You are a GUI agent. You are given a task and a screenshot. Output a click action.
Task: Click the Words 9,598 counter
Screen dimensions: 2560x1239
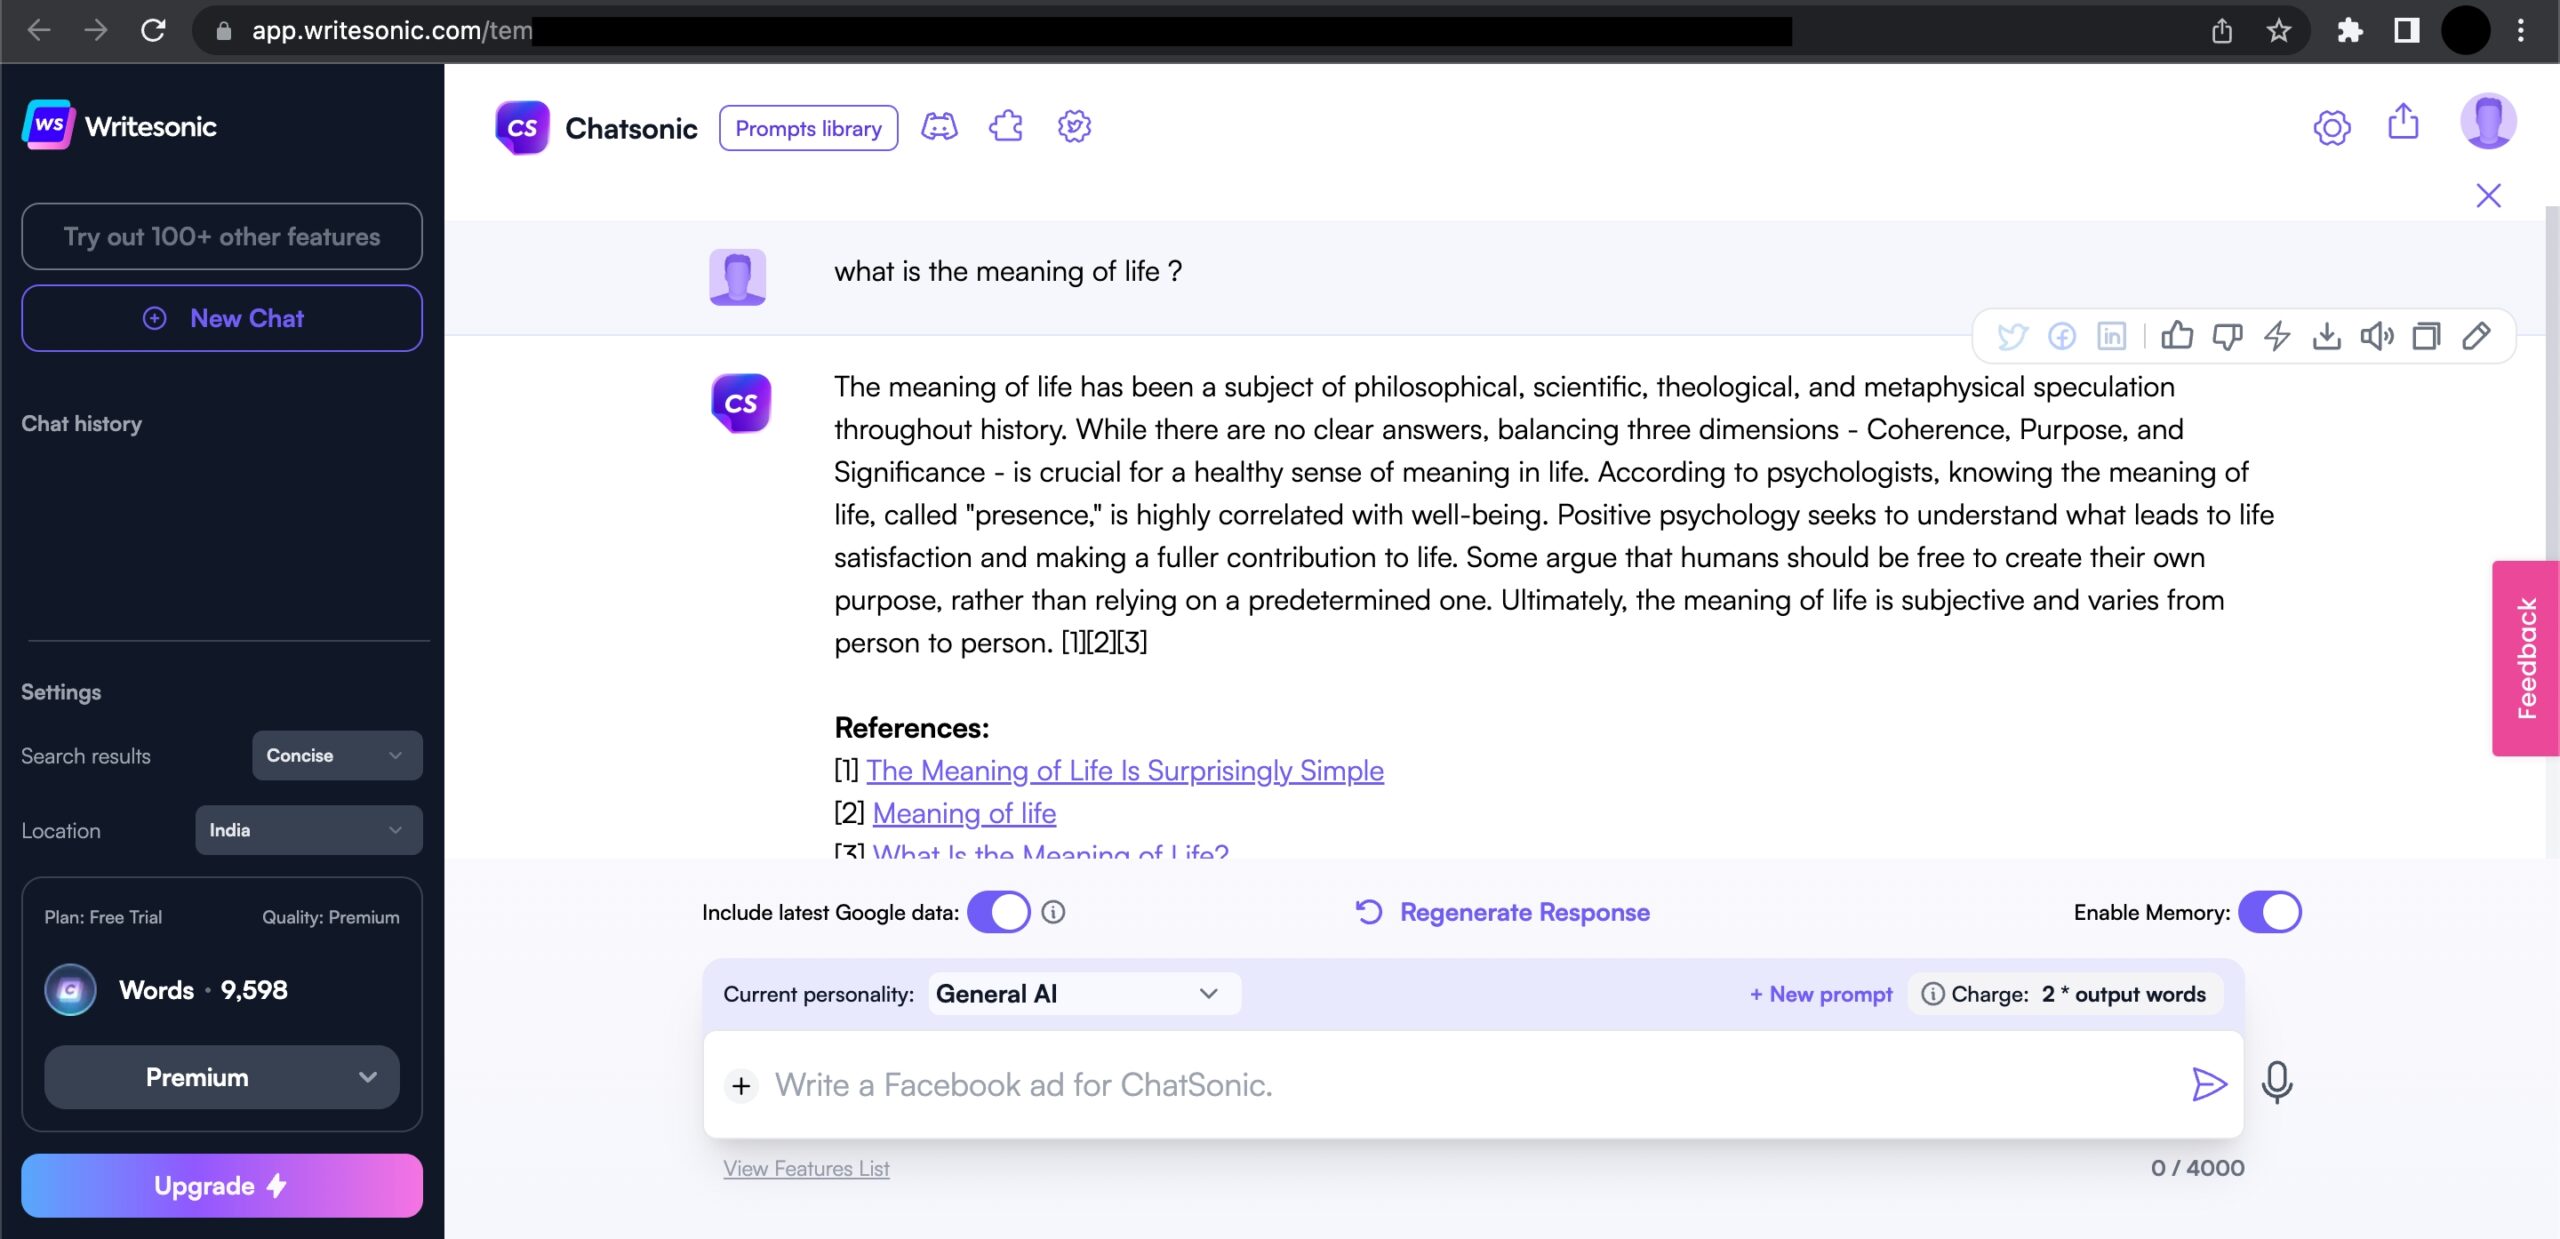tap(203, 990)
